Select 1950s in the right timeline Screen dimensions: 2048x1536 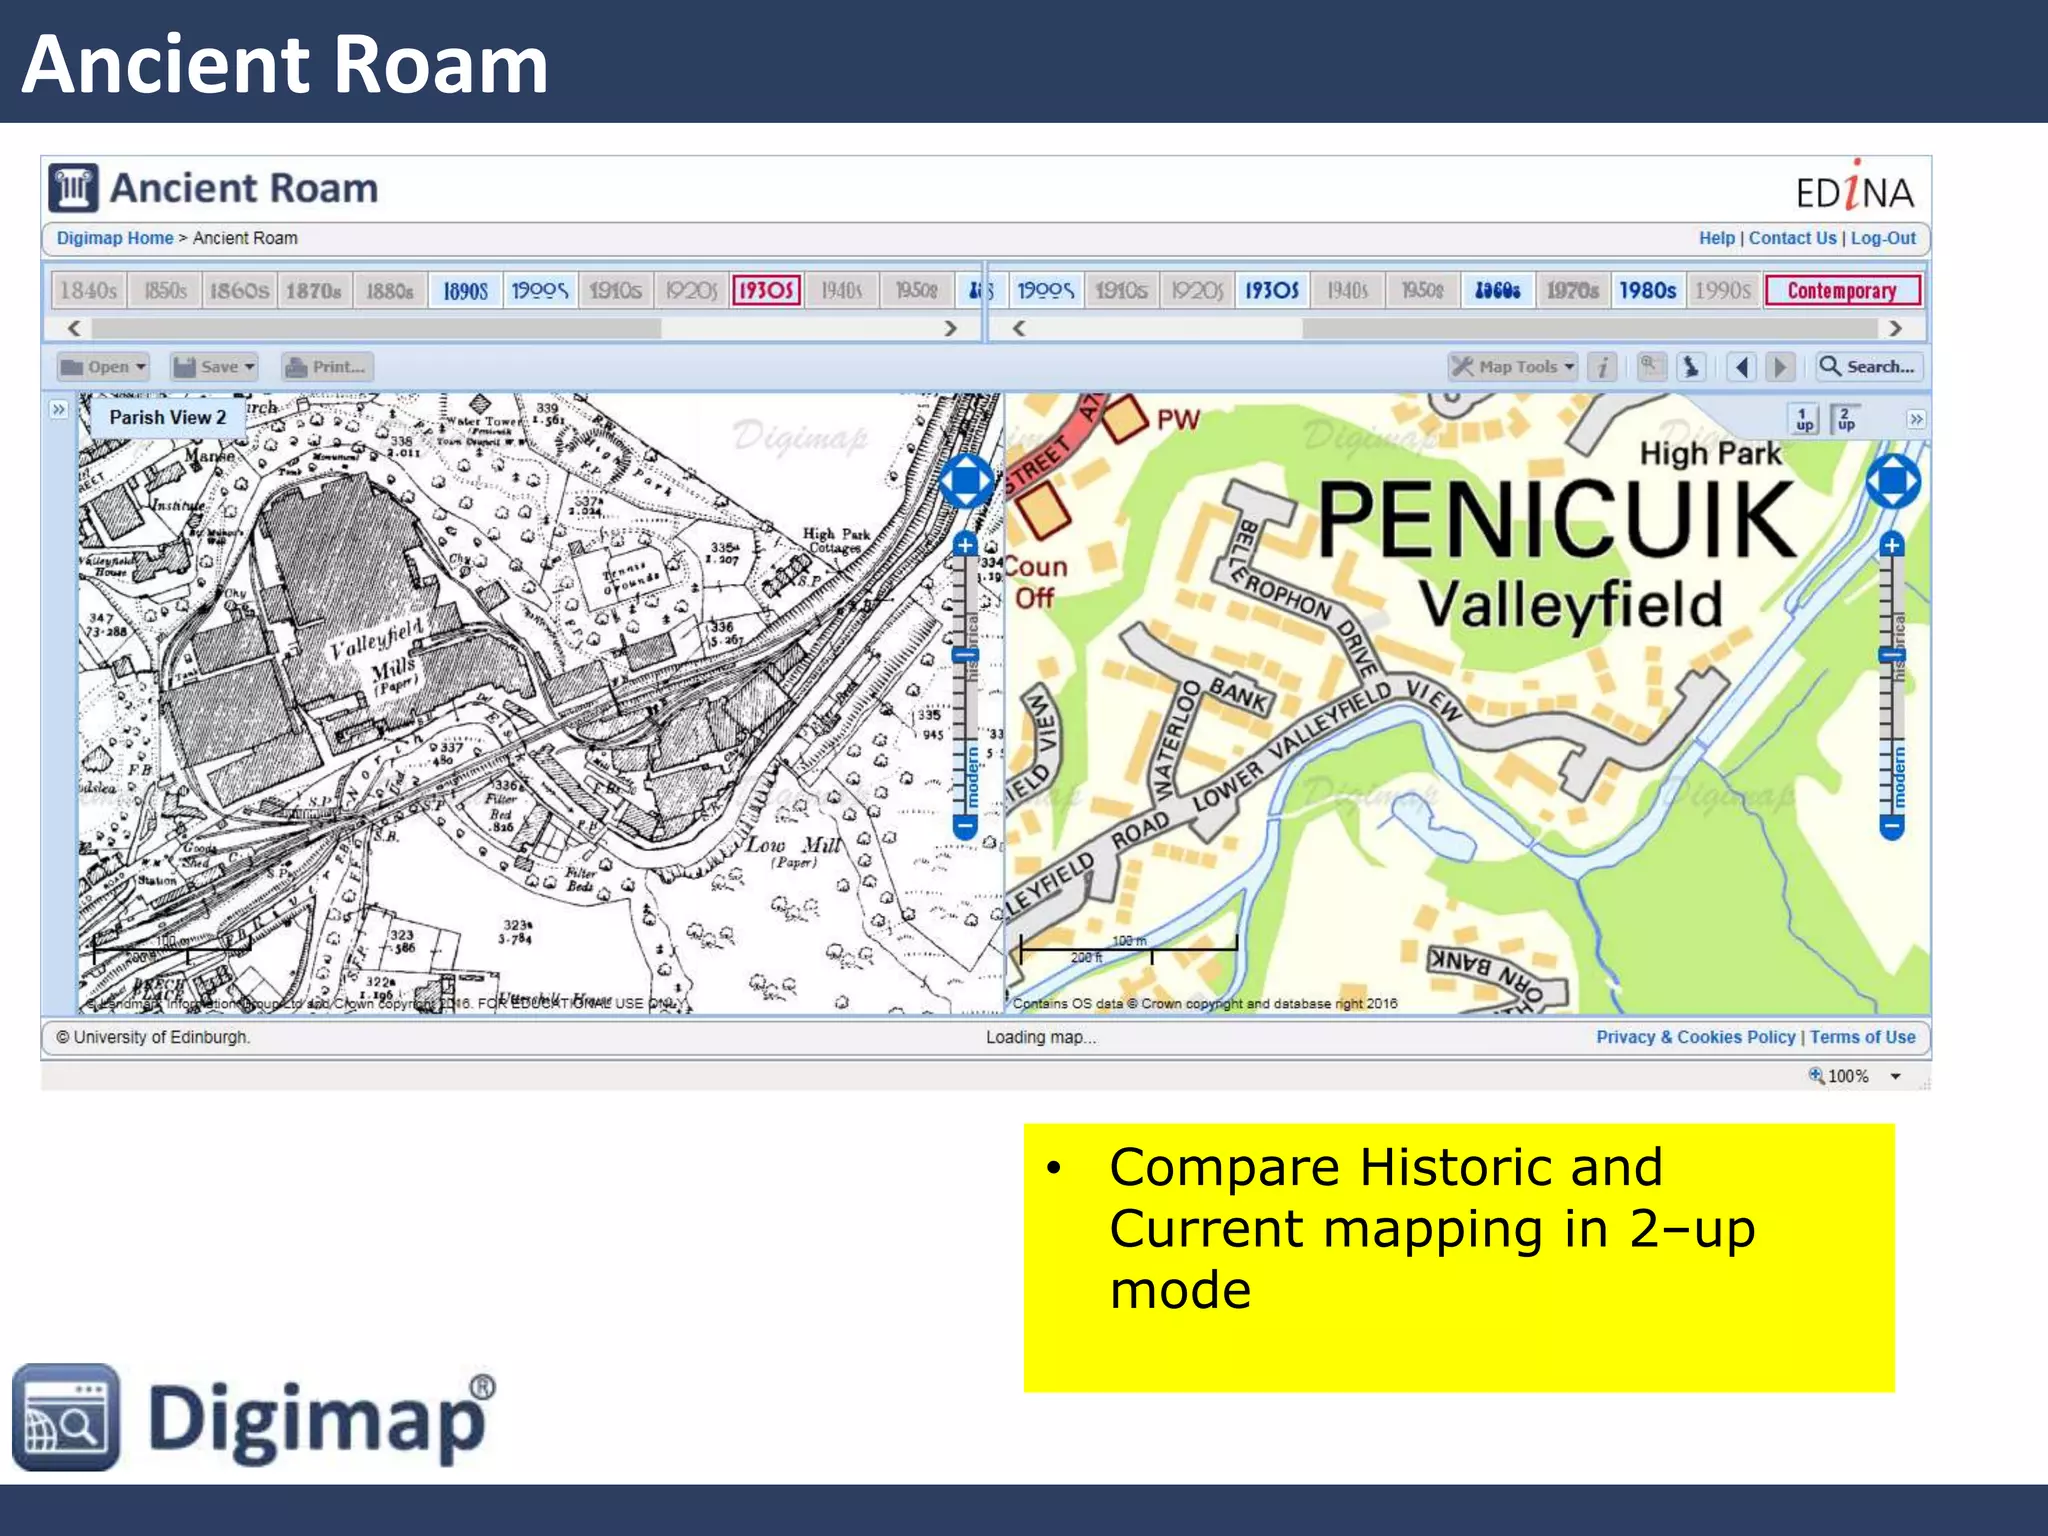point(1422,291)
